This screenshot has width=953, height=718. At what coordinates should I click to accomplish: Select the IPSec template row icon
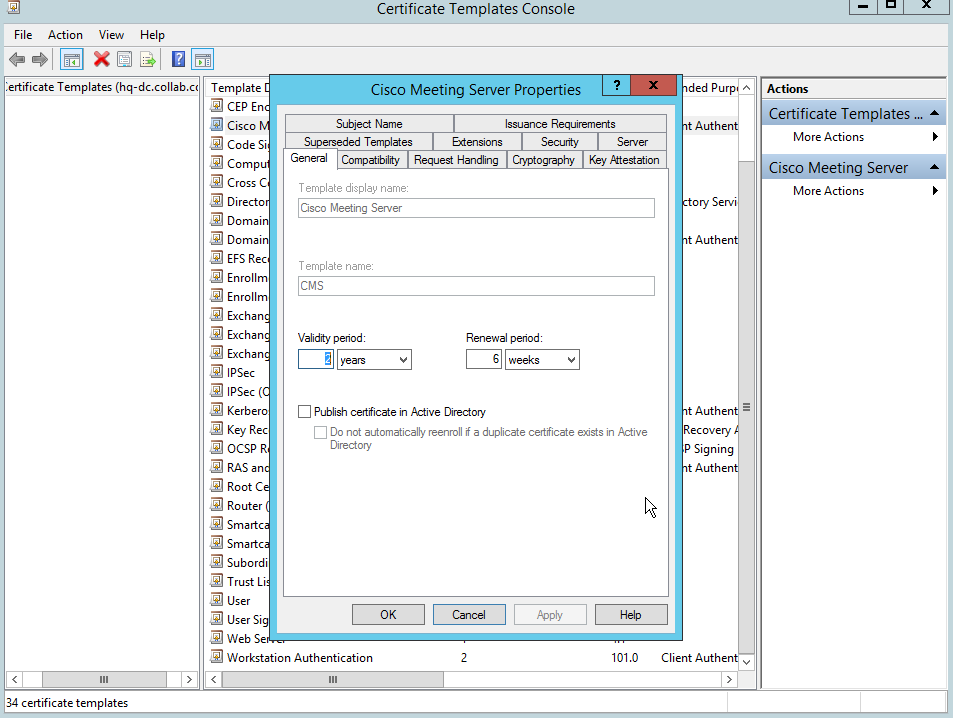pos(216,371)
